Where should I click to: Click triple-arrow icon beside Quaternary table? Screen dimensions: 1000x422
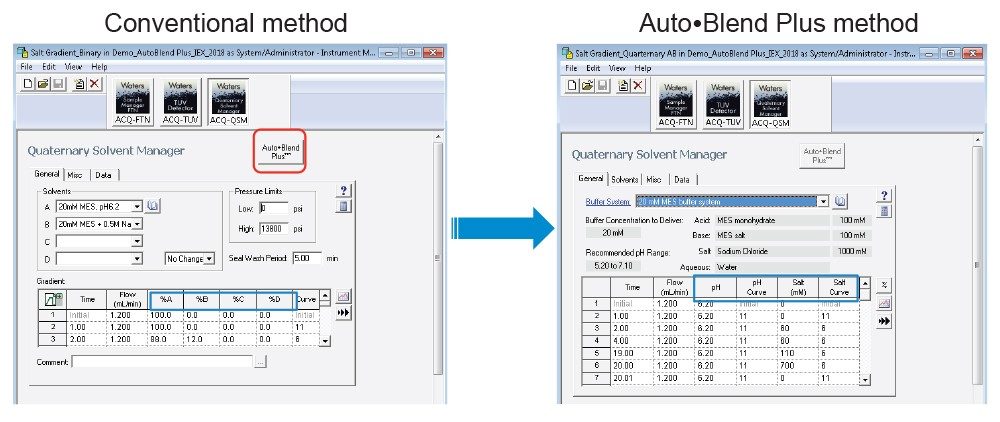point(884,322)
